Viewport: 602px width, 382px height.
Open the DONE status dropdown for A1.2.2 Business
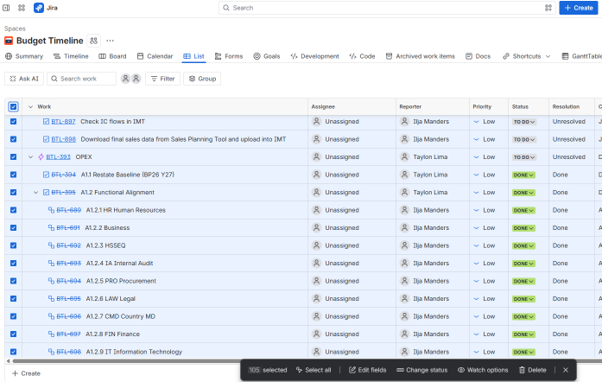pos(524,228)
